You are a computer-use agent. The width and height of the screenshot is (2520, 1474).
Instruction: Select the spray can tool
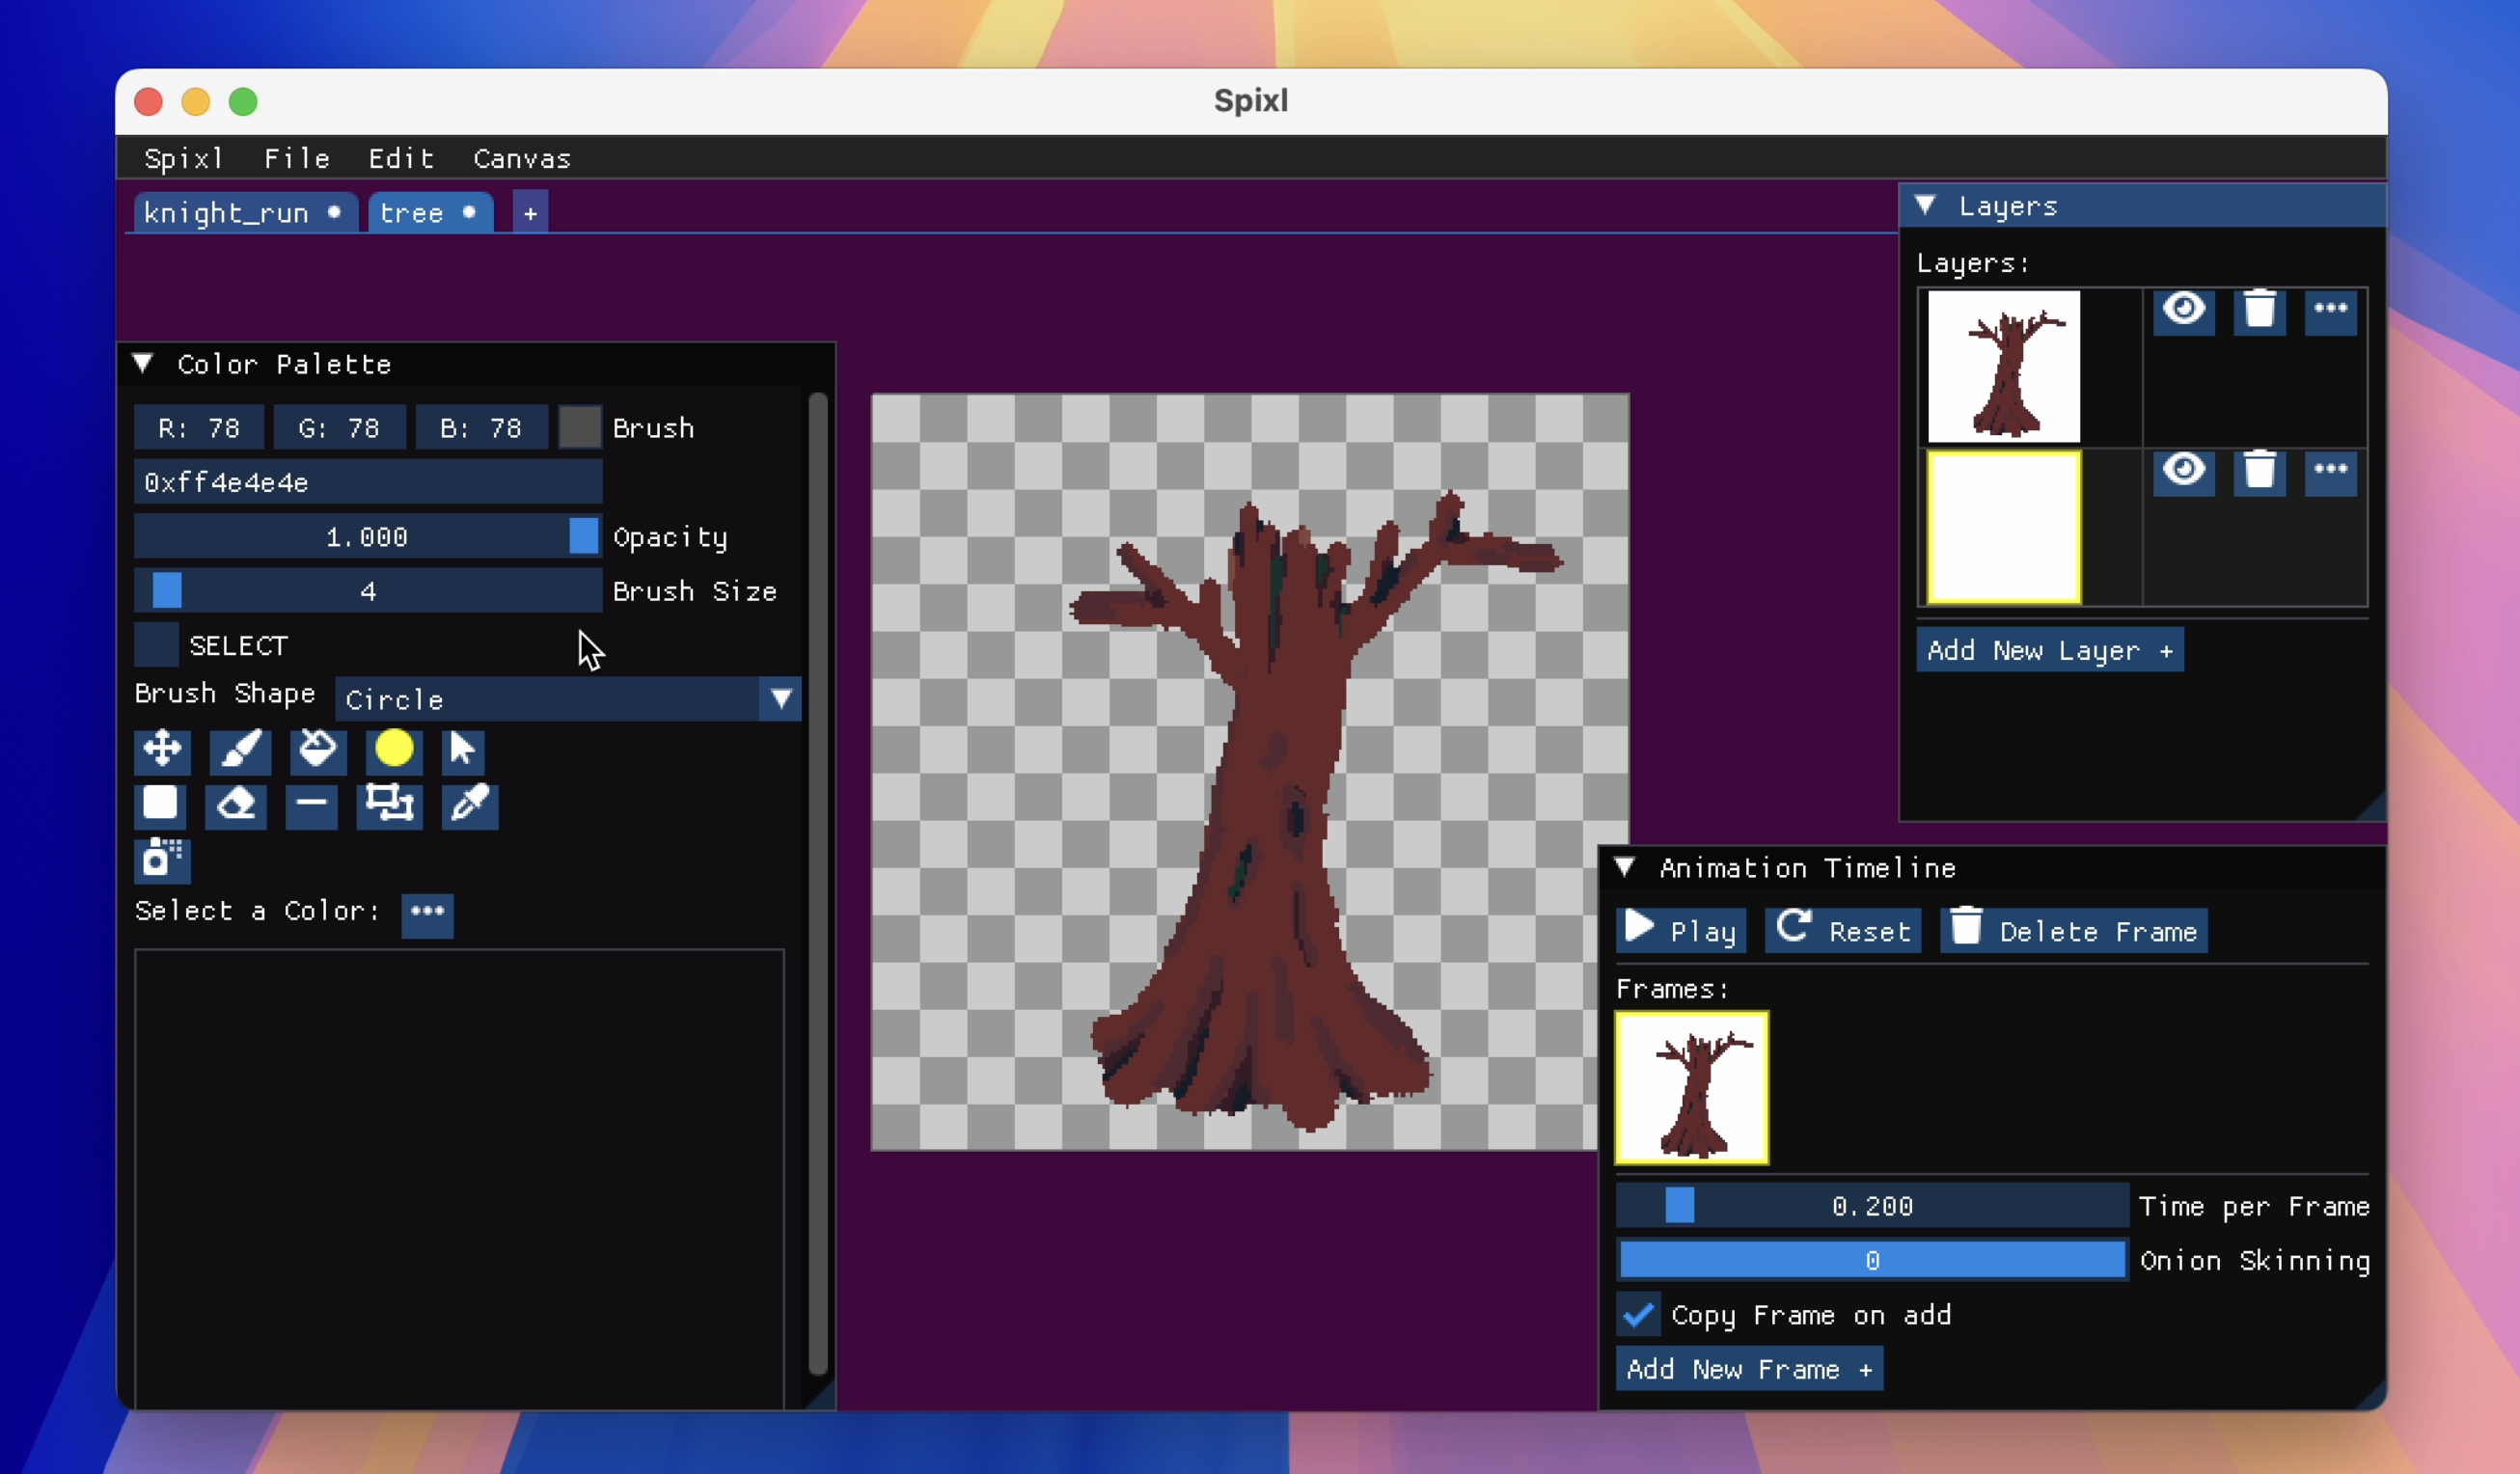click(x=162, y=860)
